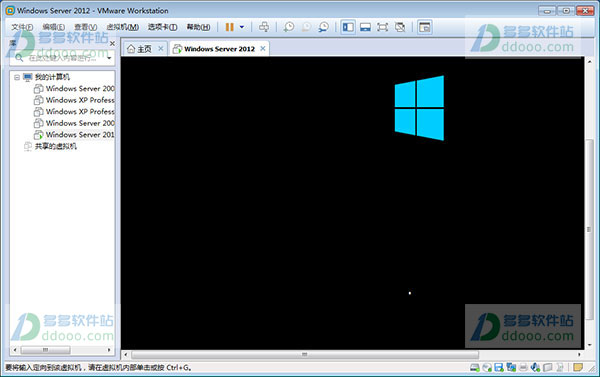
Task: Enter full screen mode via toolbar icon
Action: (382, 27)
